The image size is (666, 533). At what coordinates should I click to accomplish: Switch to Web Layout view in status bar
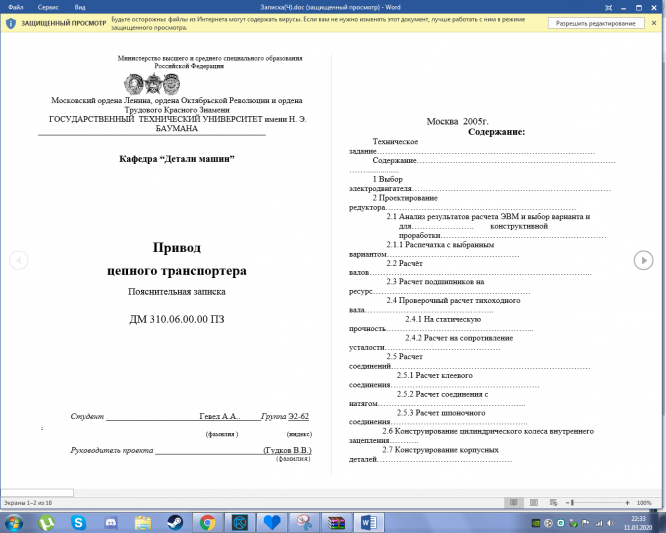click(x=553, y=502)
